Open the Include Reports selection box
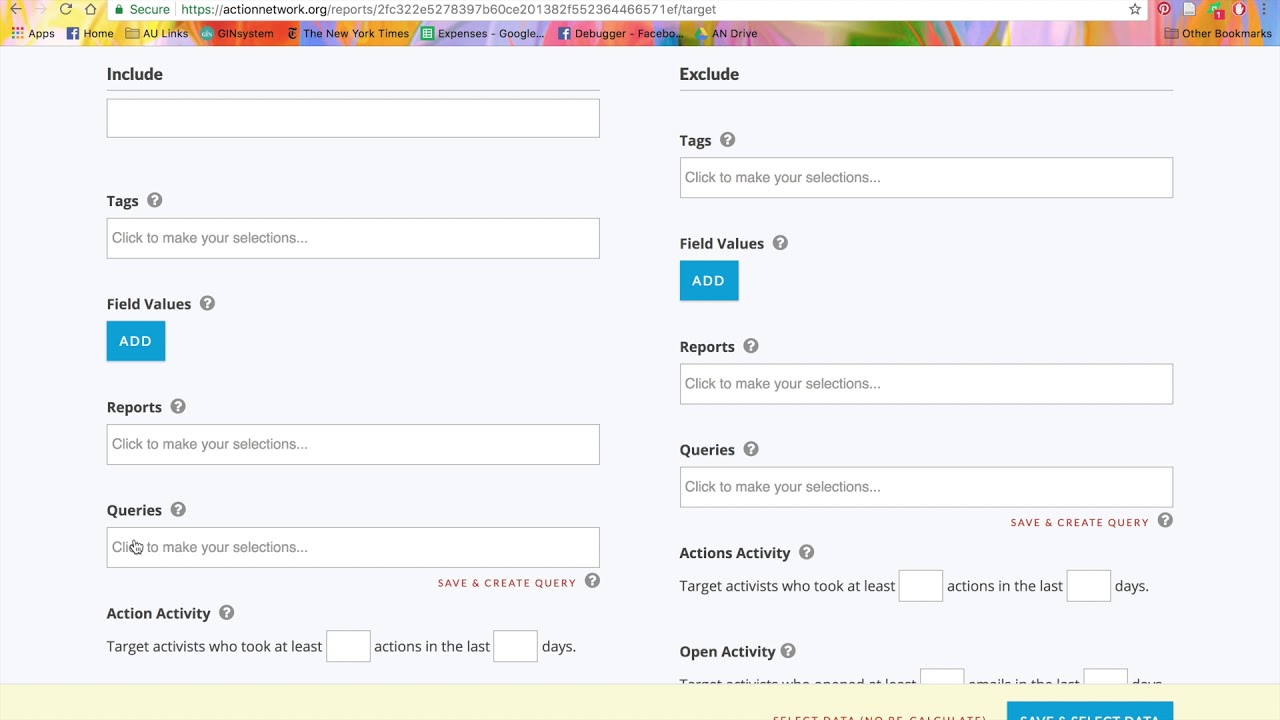The image size is (1280, 720). [x=353, y=444]
